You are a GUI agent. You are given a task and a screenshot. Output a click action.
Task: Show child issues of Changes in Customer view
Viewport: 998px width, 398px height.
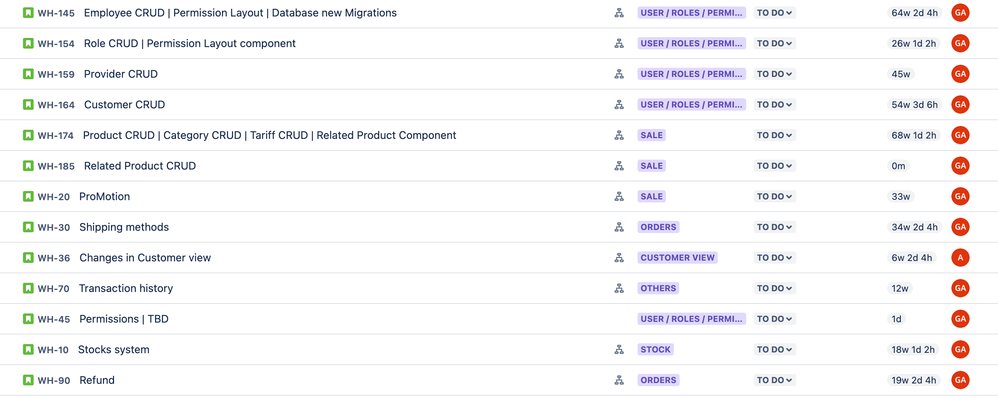point(619,257)
